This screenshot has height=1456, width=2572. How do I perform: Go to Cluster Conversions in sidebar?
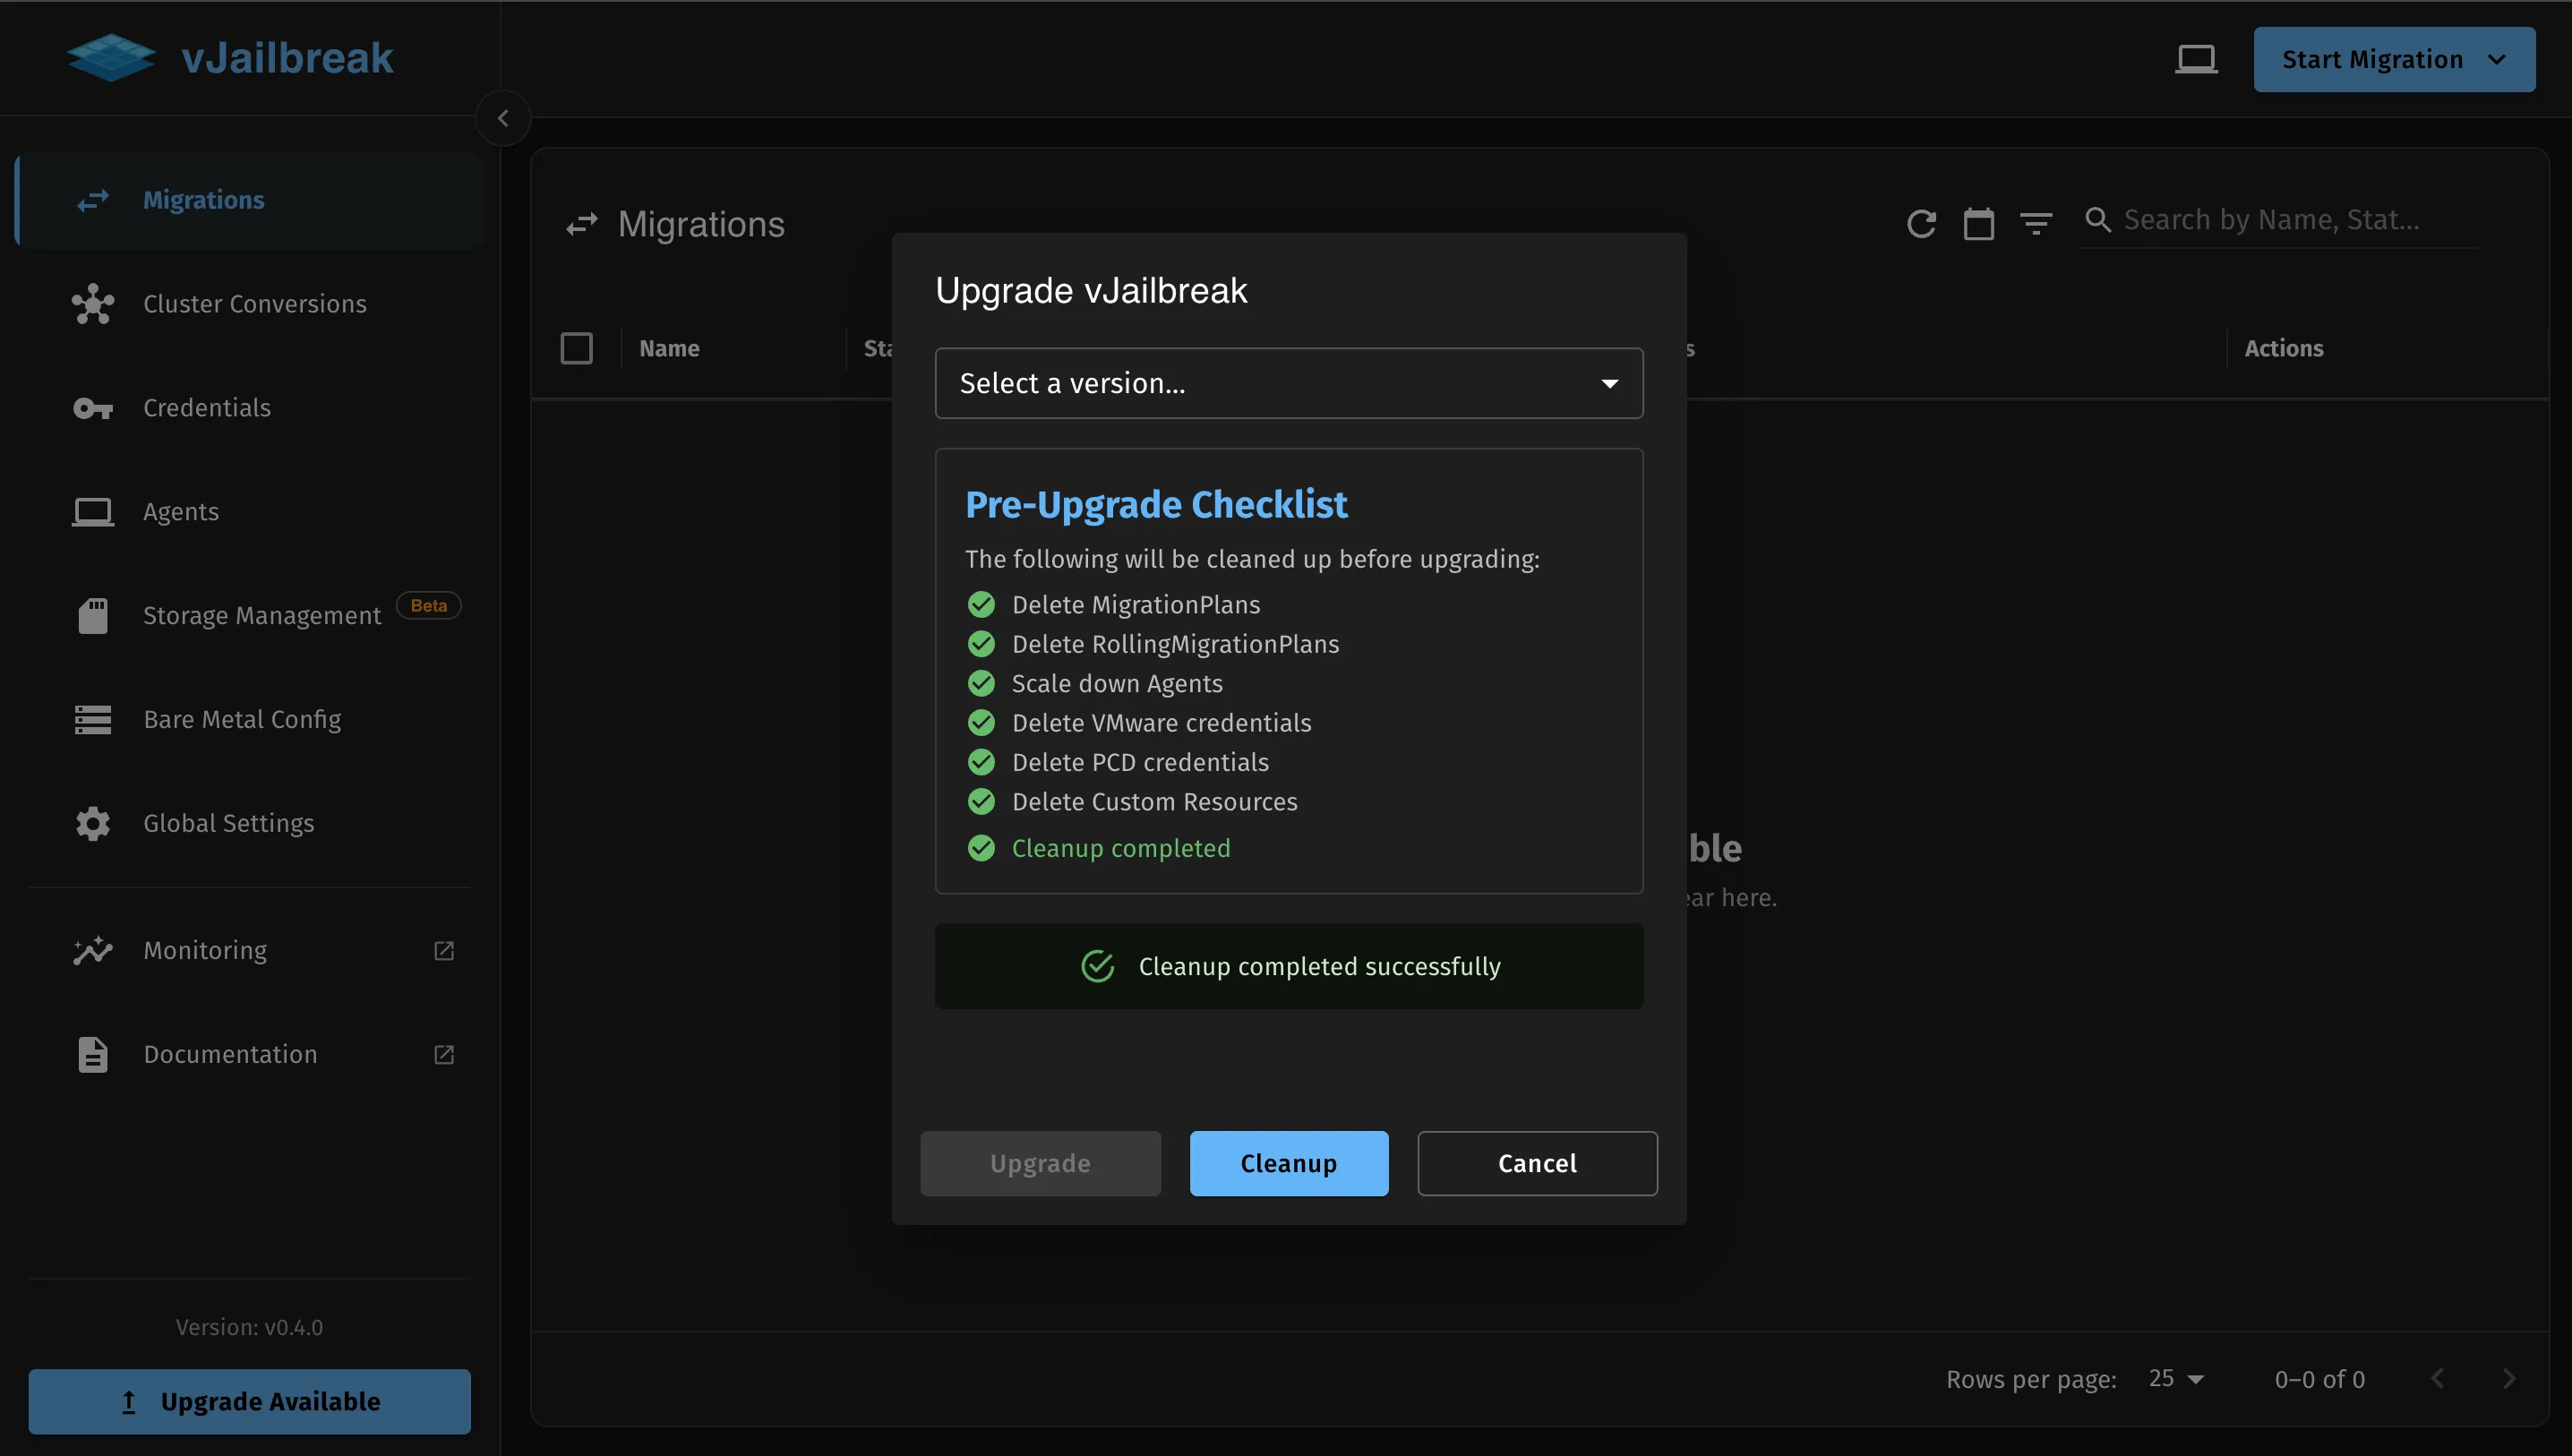tap(254, 304)
